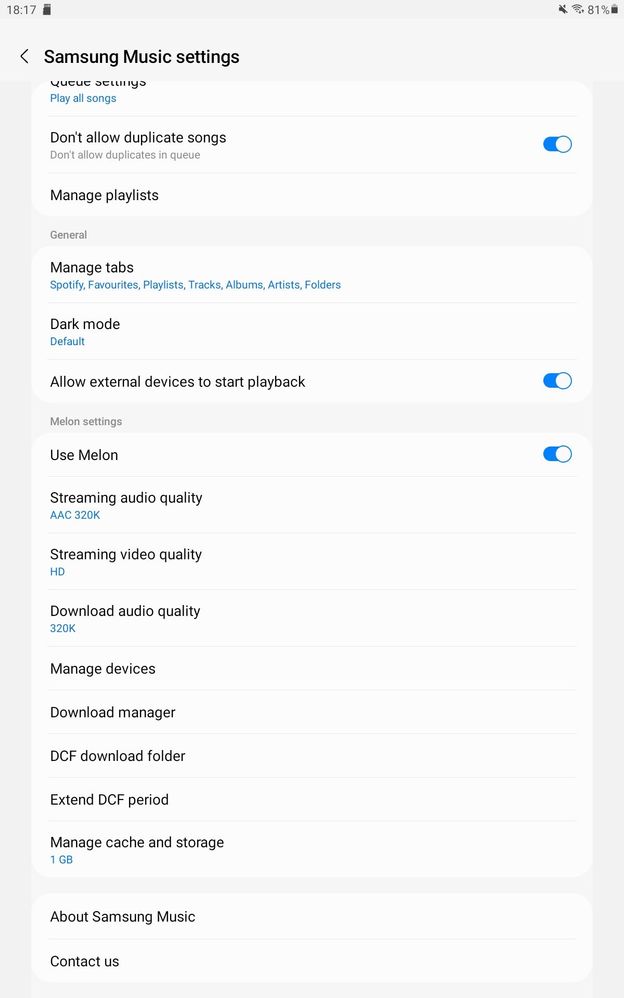Open Dark mode option
This screenshot has width=624, height=998.
pyautogui.click(x=312, y=331)
